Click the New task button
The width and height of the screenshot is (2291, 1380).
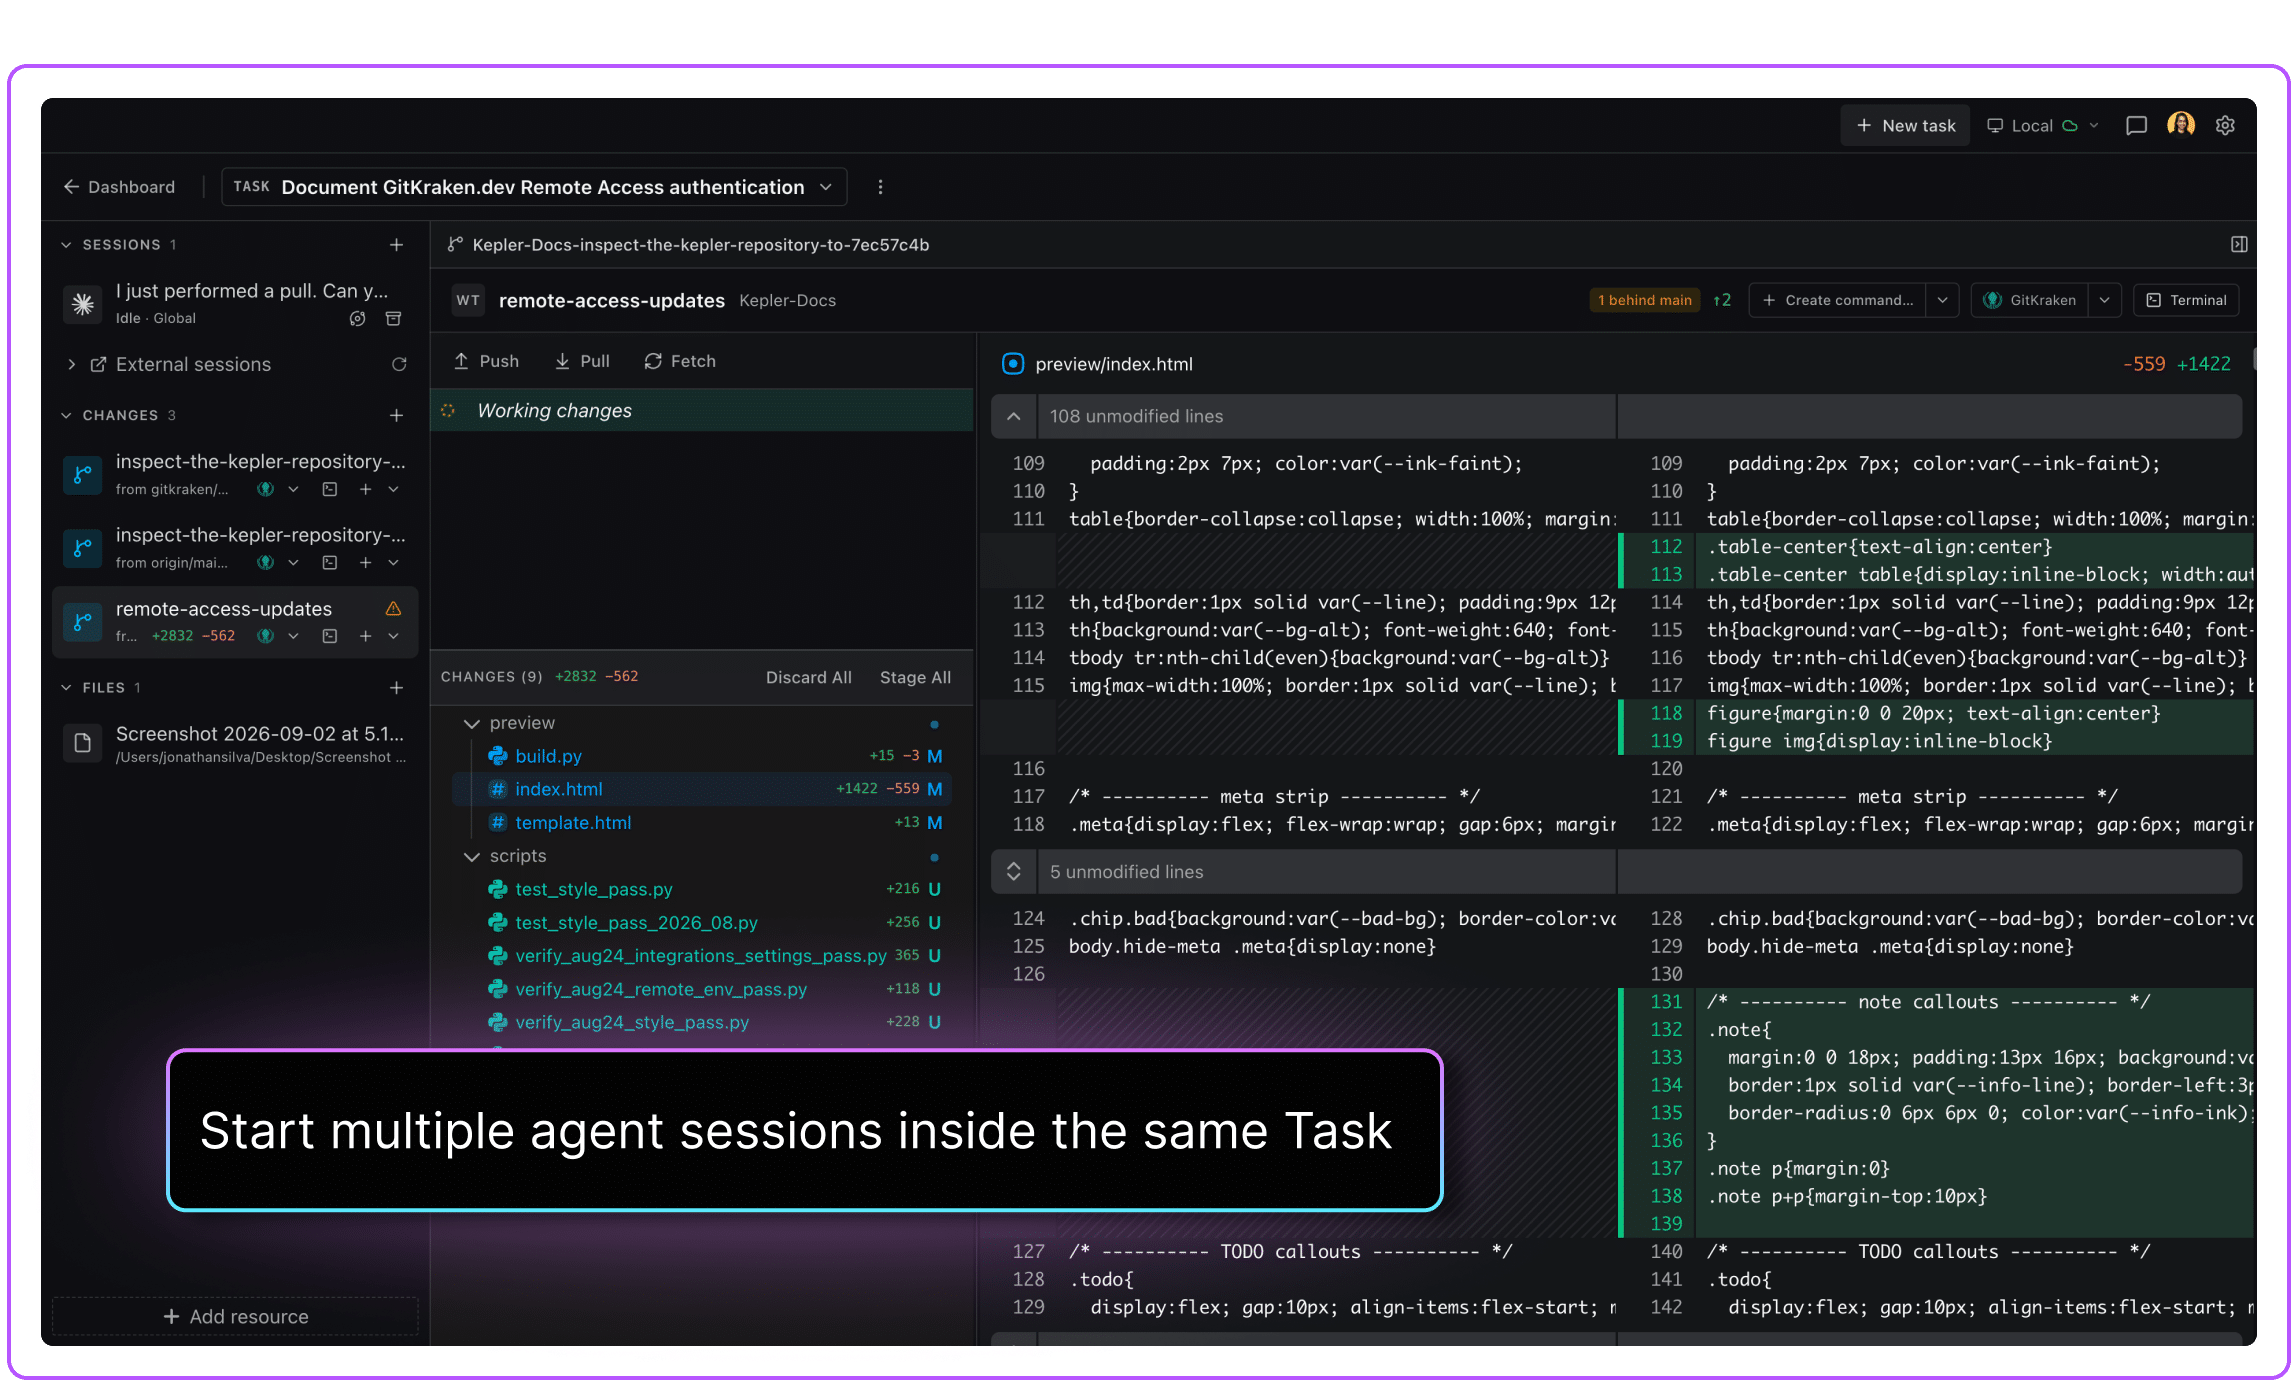click(x=1905, y=126)
